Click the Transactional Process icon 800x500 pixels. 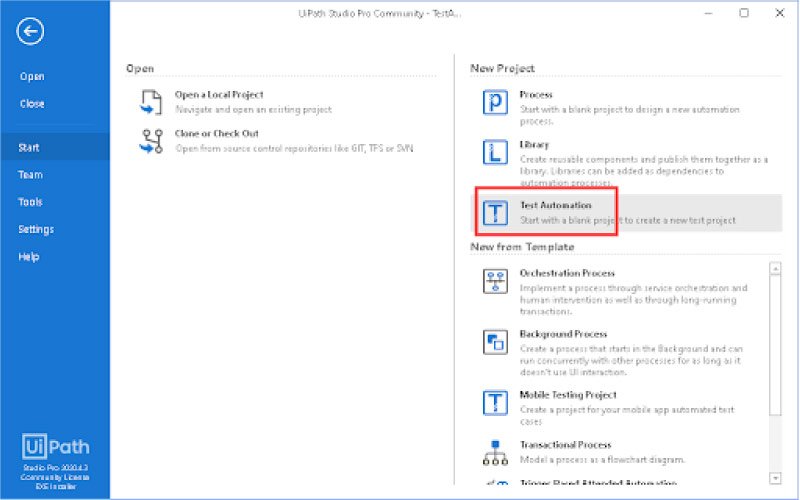[495, 453]
